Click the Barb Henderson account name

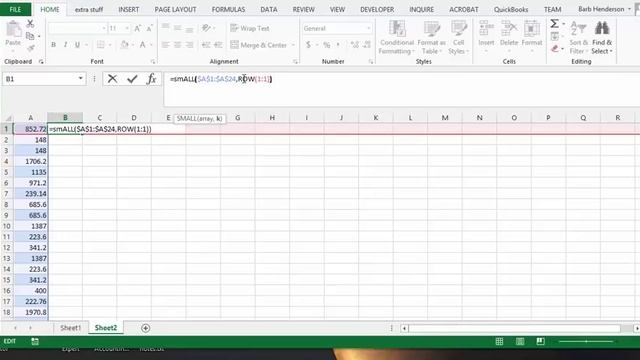[601, 9]
